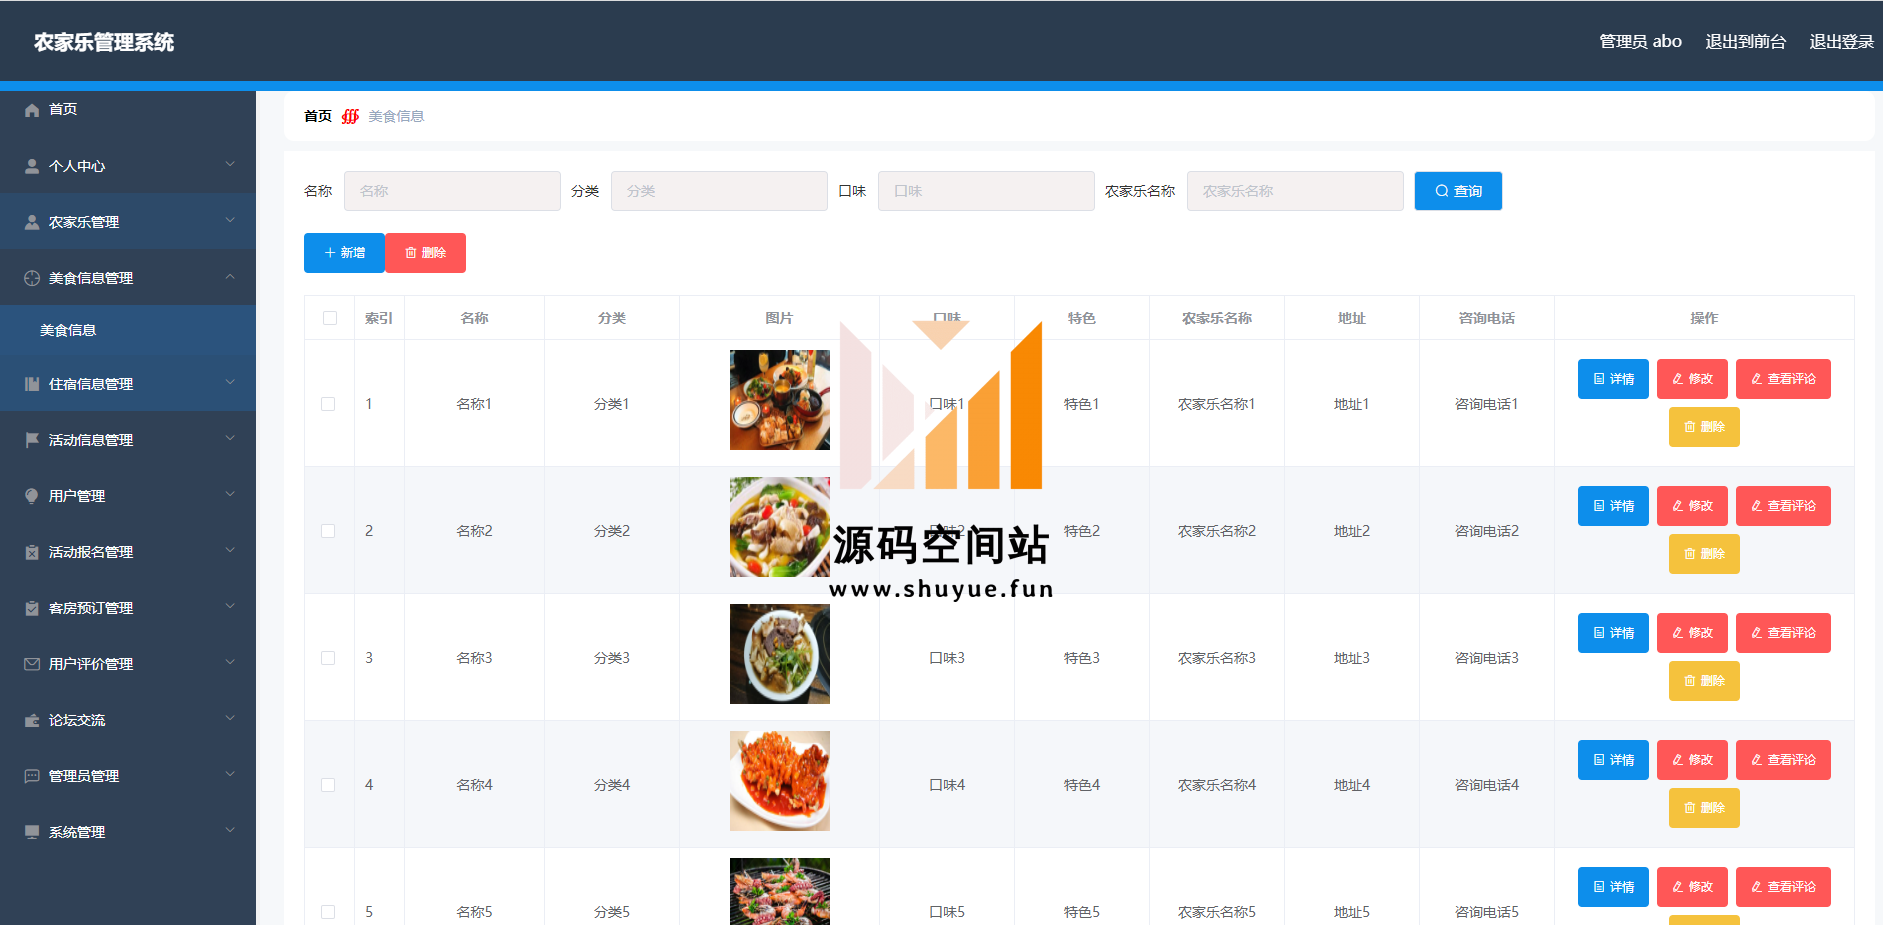Image resolution: width=1883 pixels, height=925 pixels.
Task: Open 详情 for row 名称2
Action: pos(1613,506)
